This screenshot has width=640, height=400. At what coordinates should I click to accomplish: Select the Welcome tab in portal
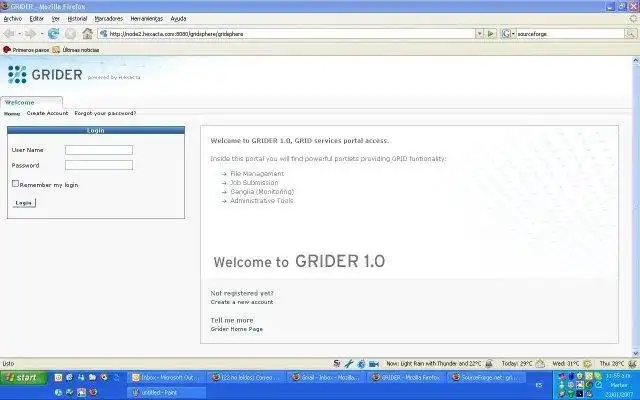(31, 102)
